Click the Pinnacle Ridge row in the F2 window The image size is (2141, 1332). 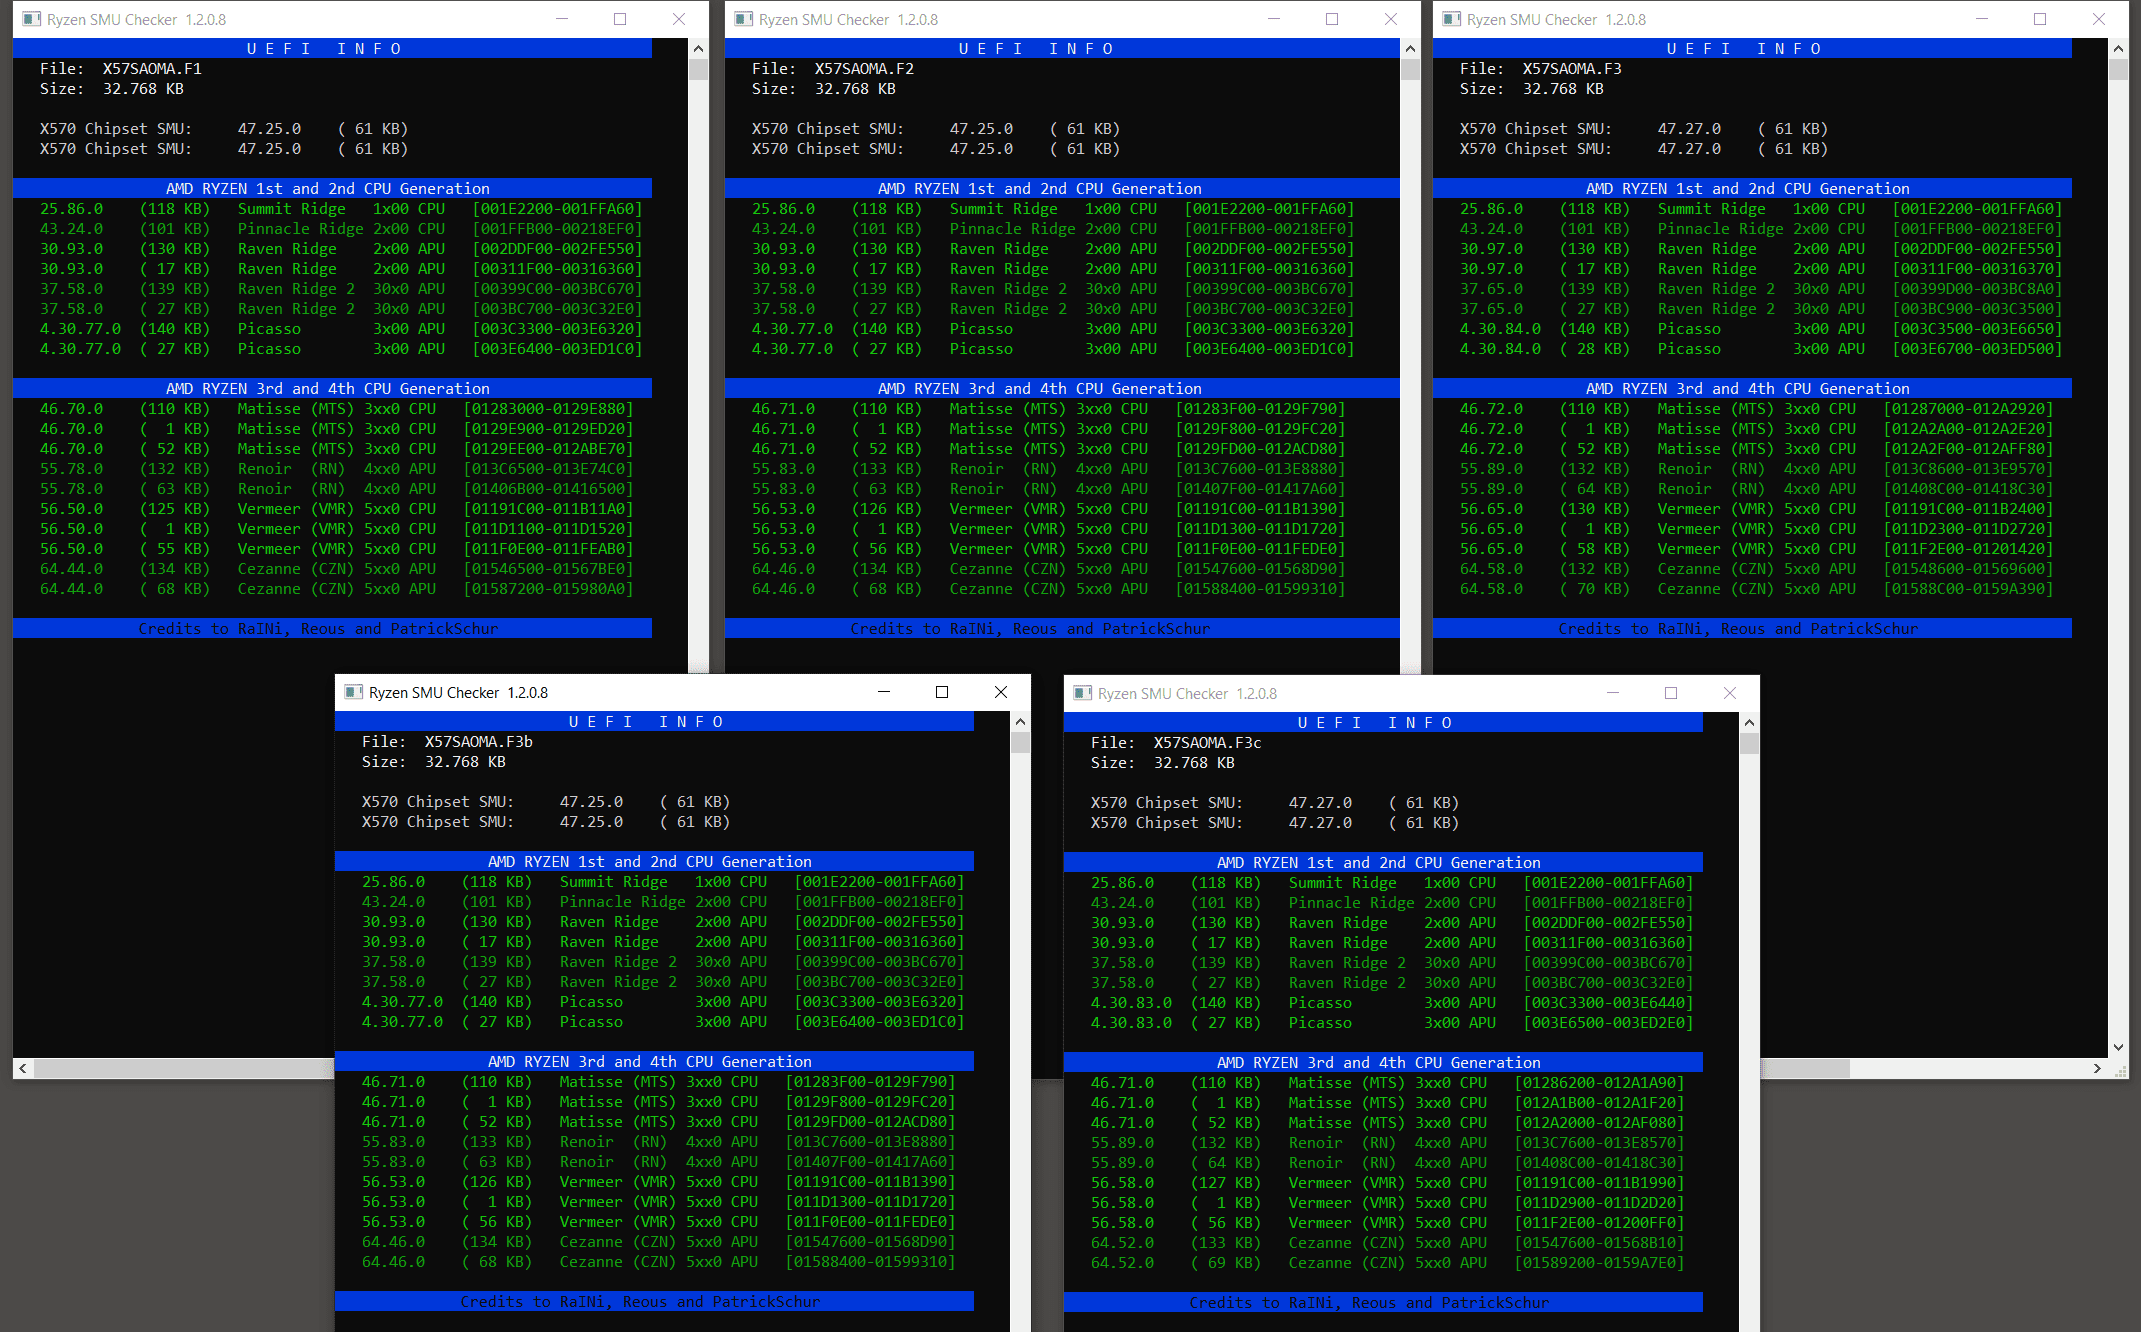[1053, 229]
